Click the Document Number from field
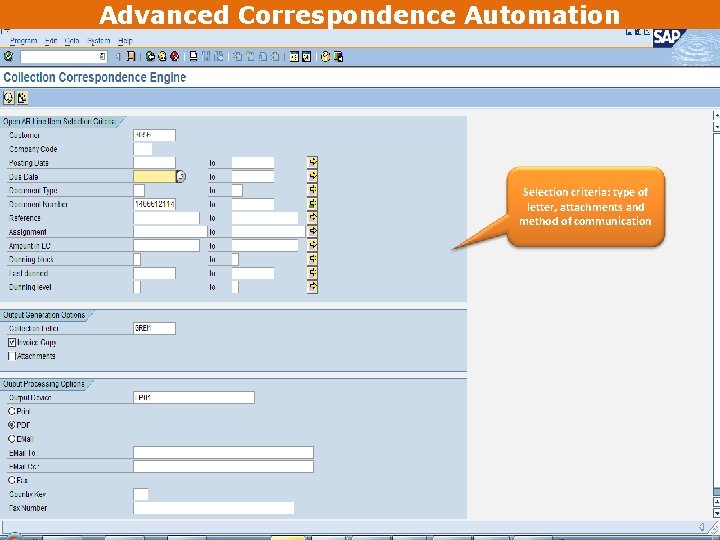This screenshot has width=720, height=540. tap(154, 204)
